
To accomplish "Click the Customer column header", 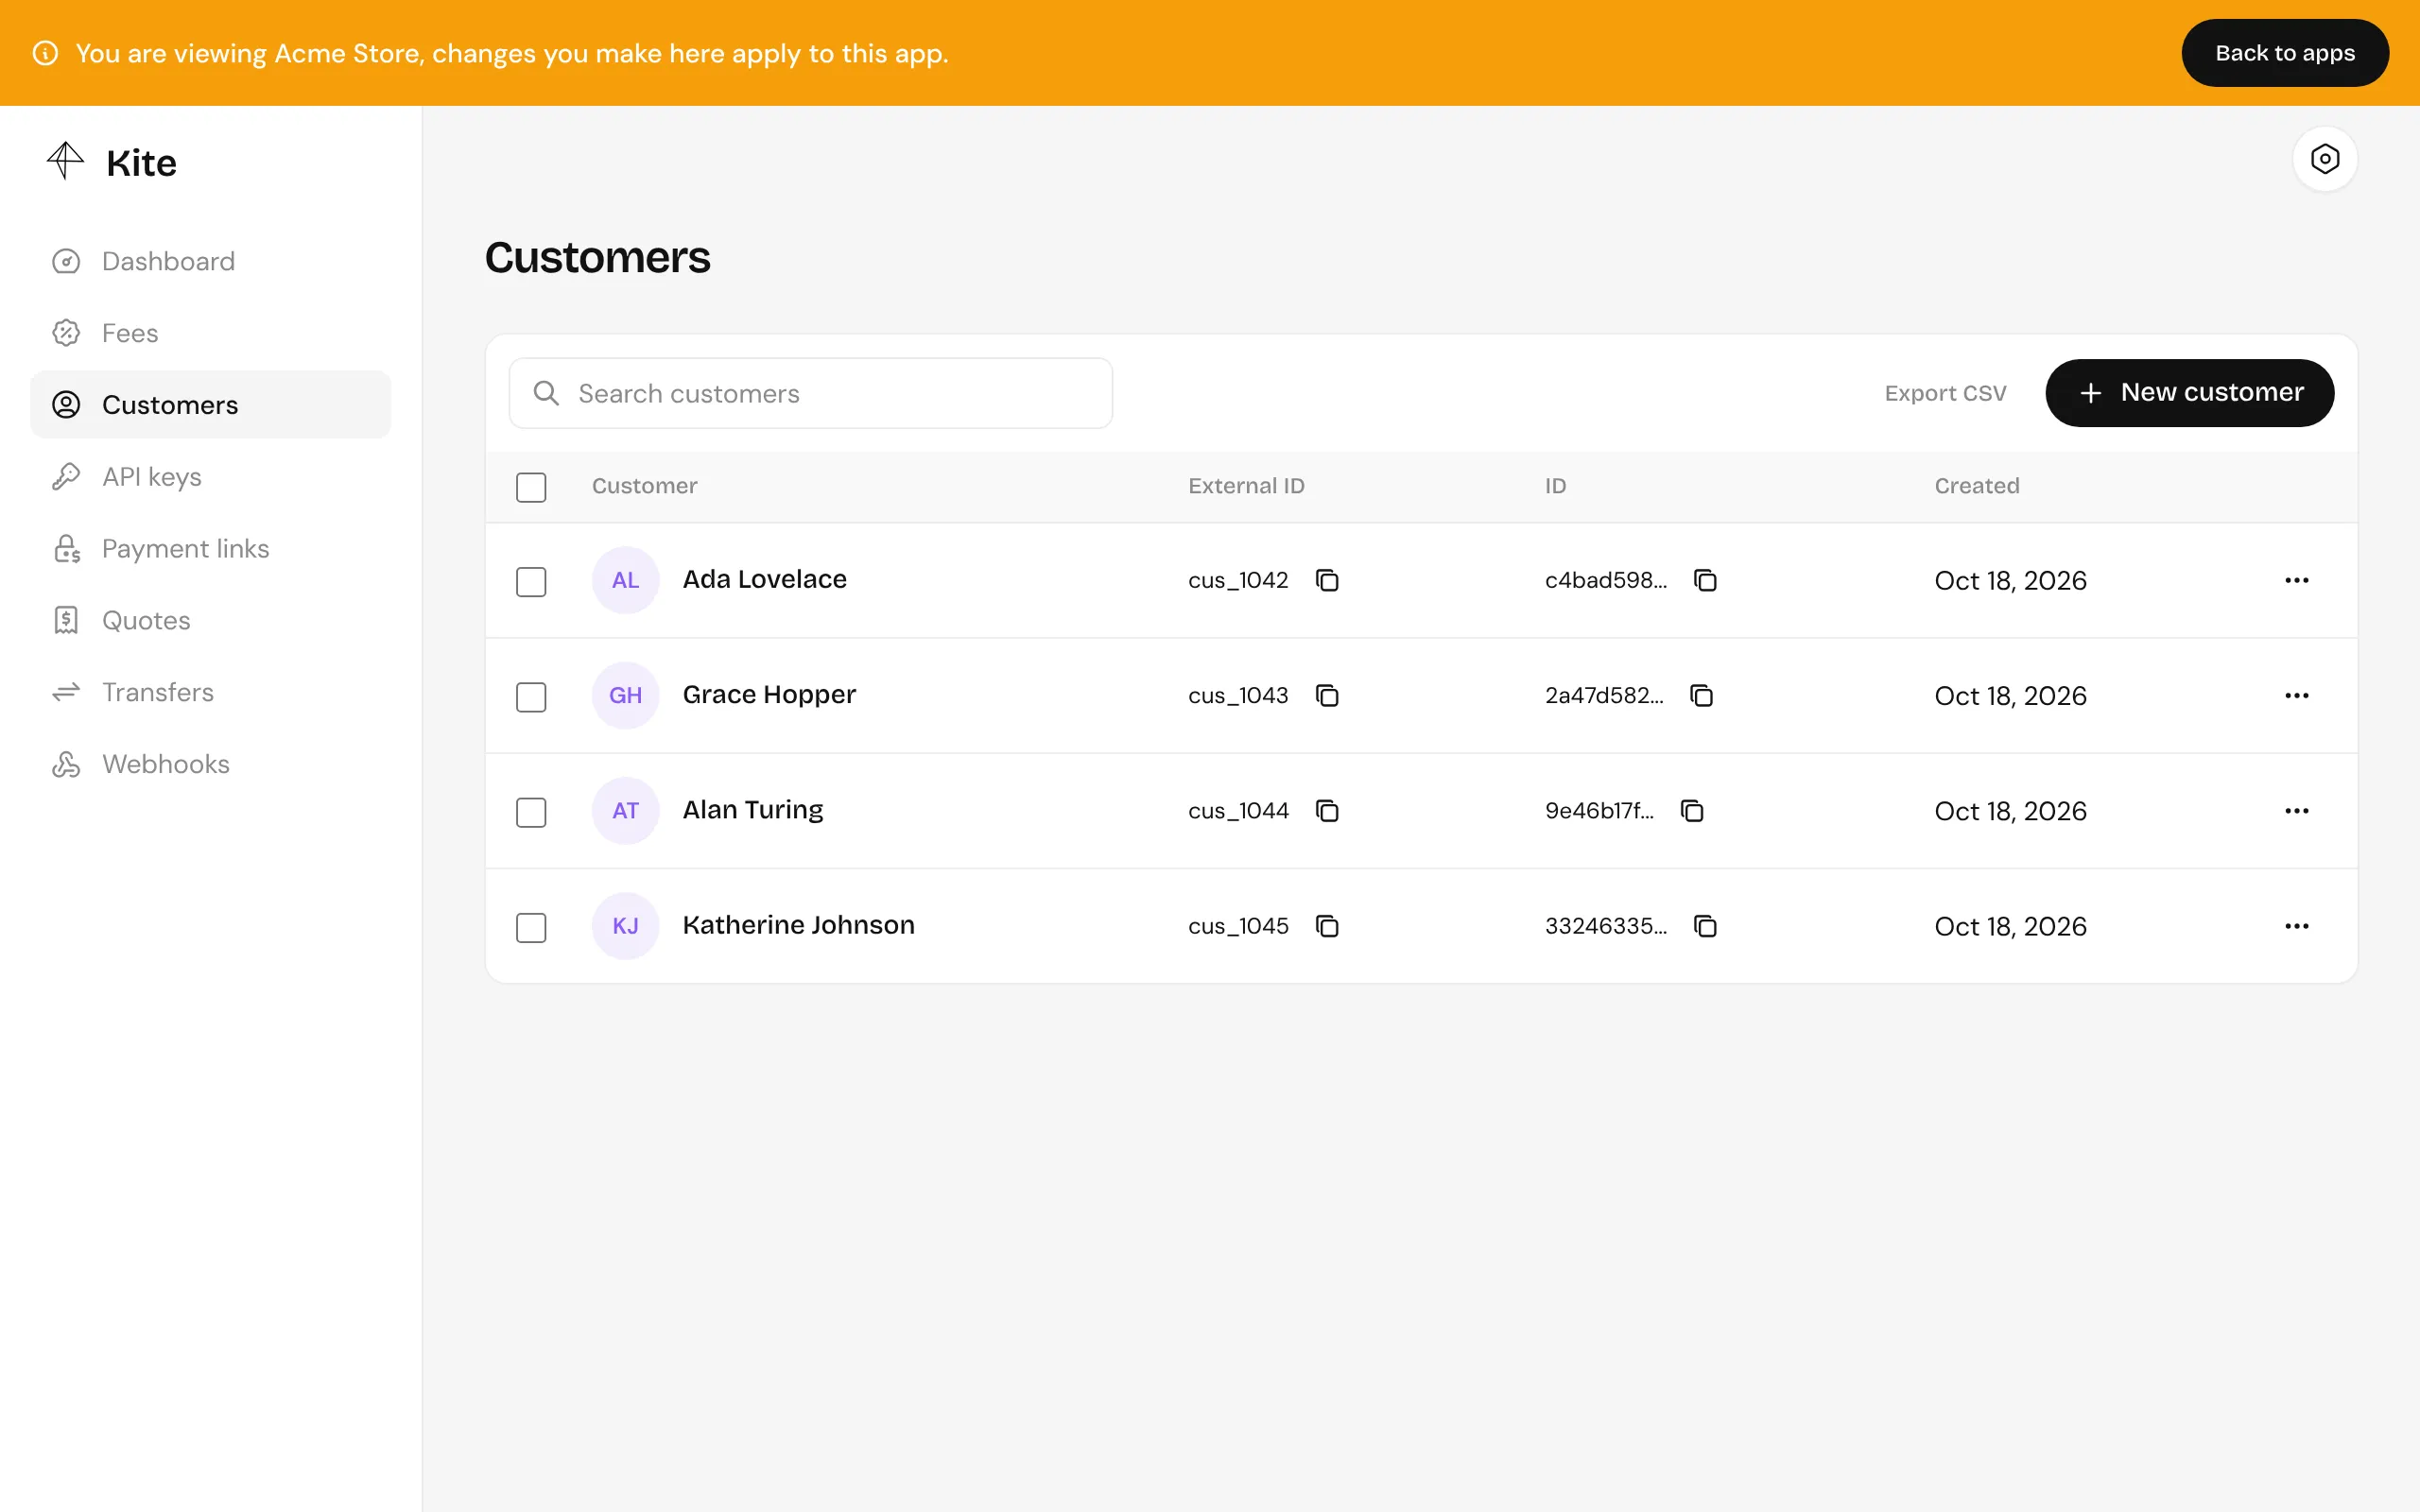I will 644,486.
